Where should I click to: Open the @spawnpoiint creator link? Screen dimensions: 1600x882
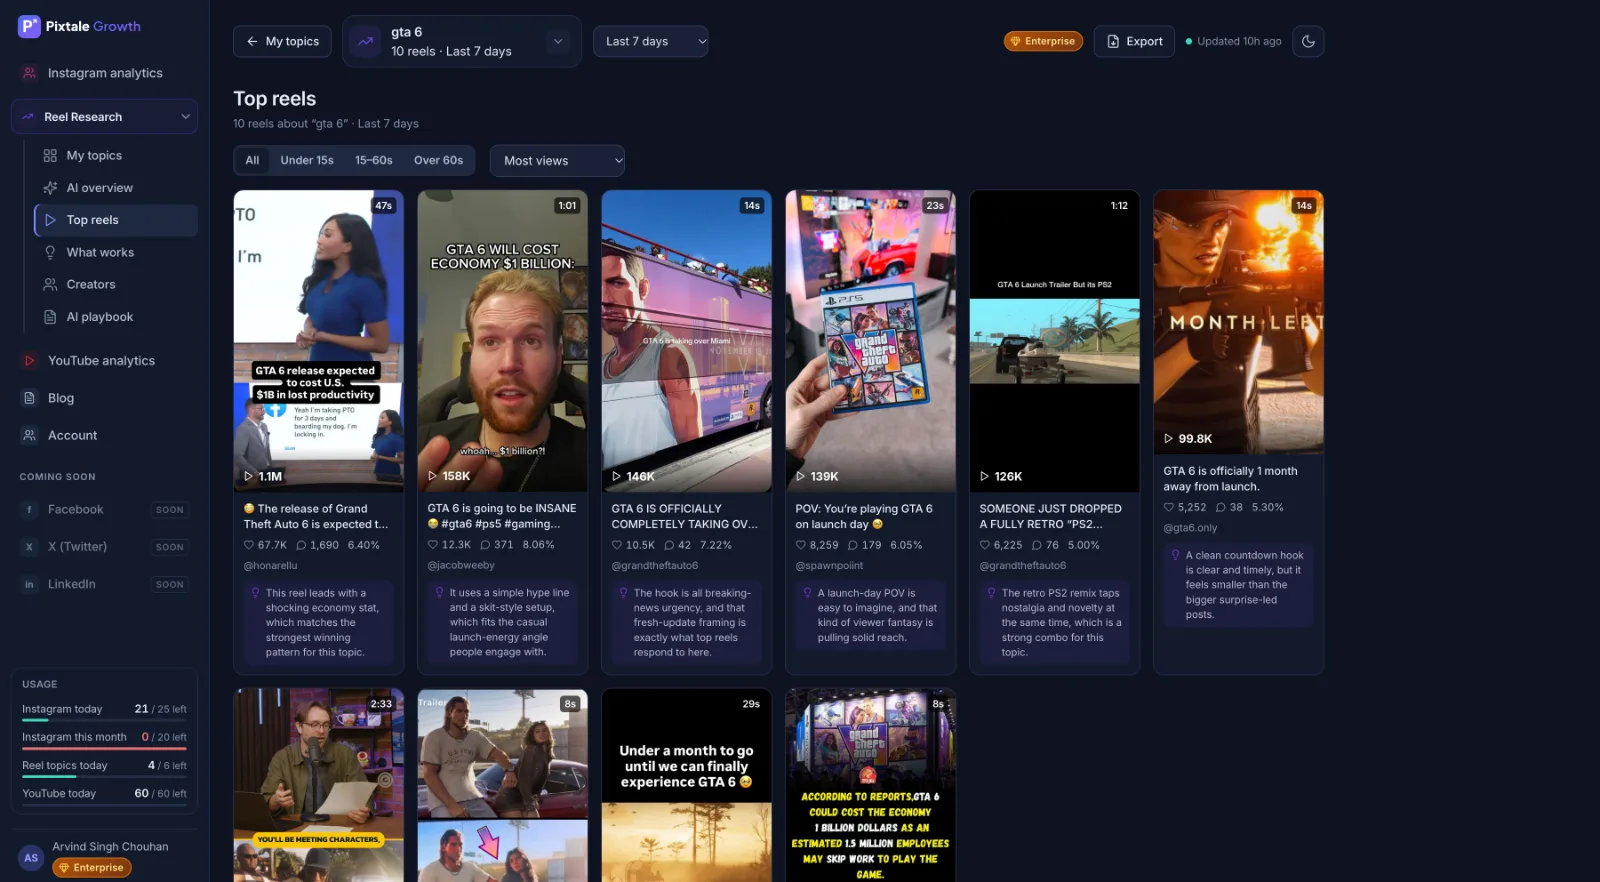point(829,565)
